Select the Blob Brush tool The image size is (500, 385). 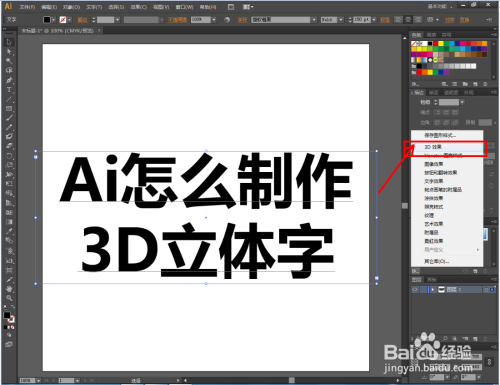click(9, 136)
